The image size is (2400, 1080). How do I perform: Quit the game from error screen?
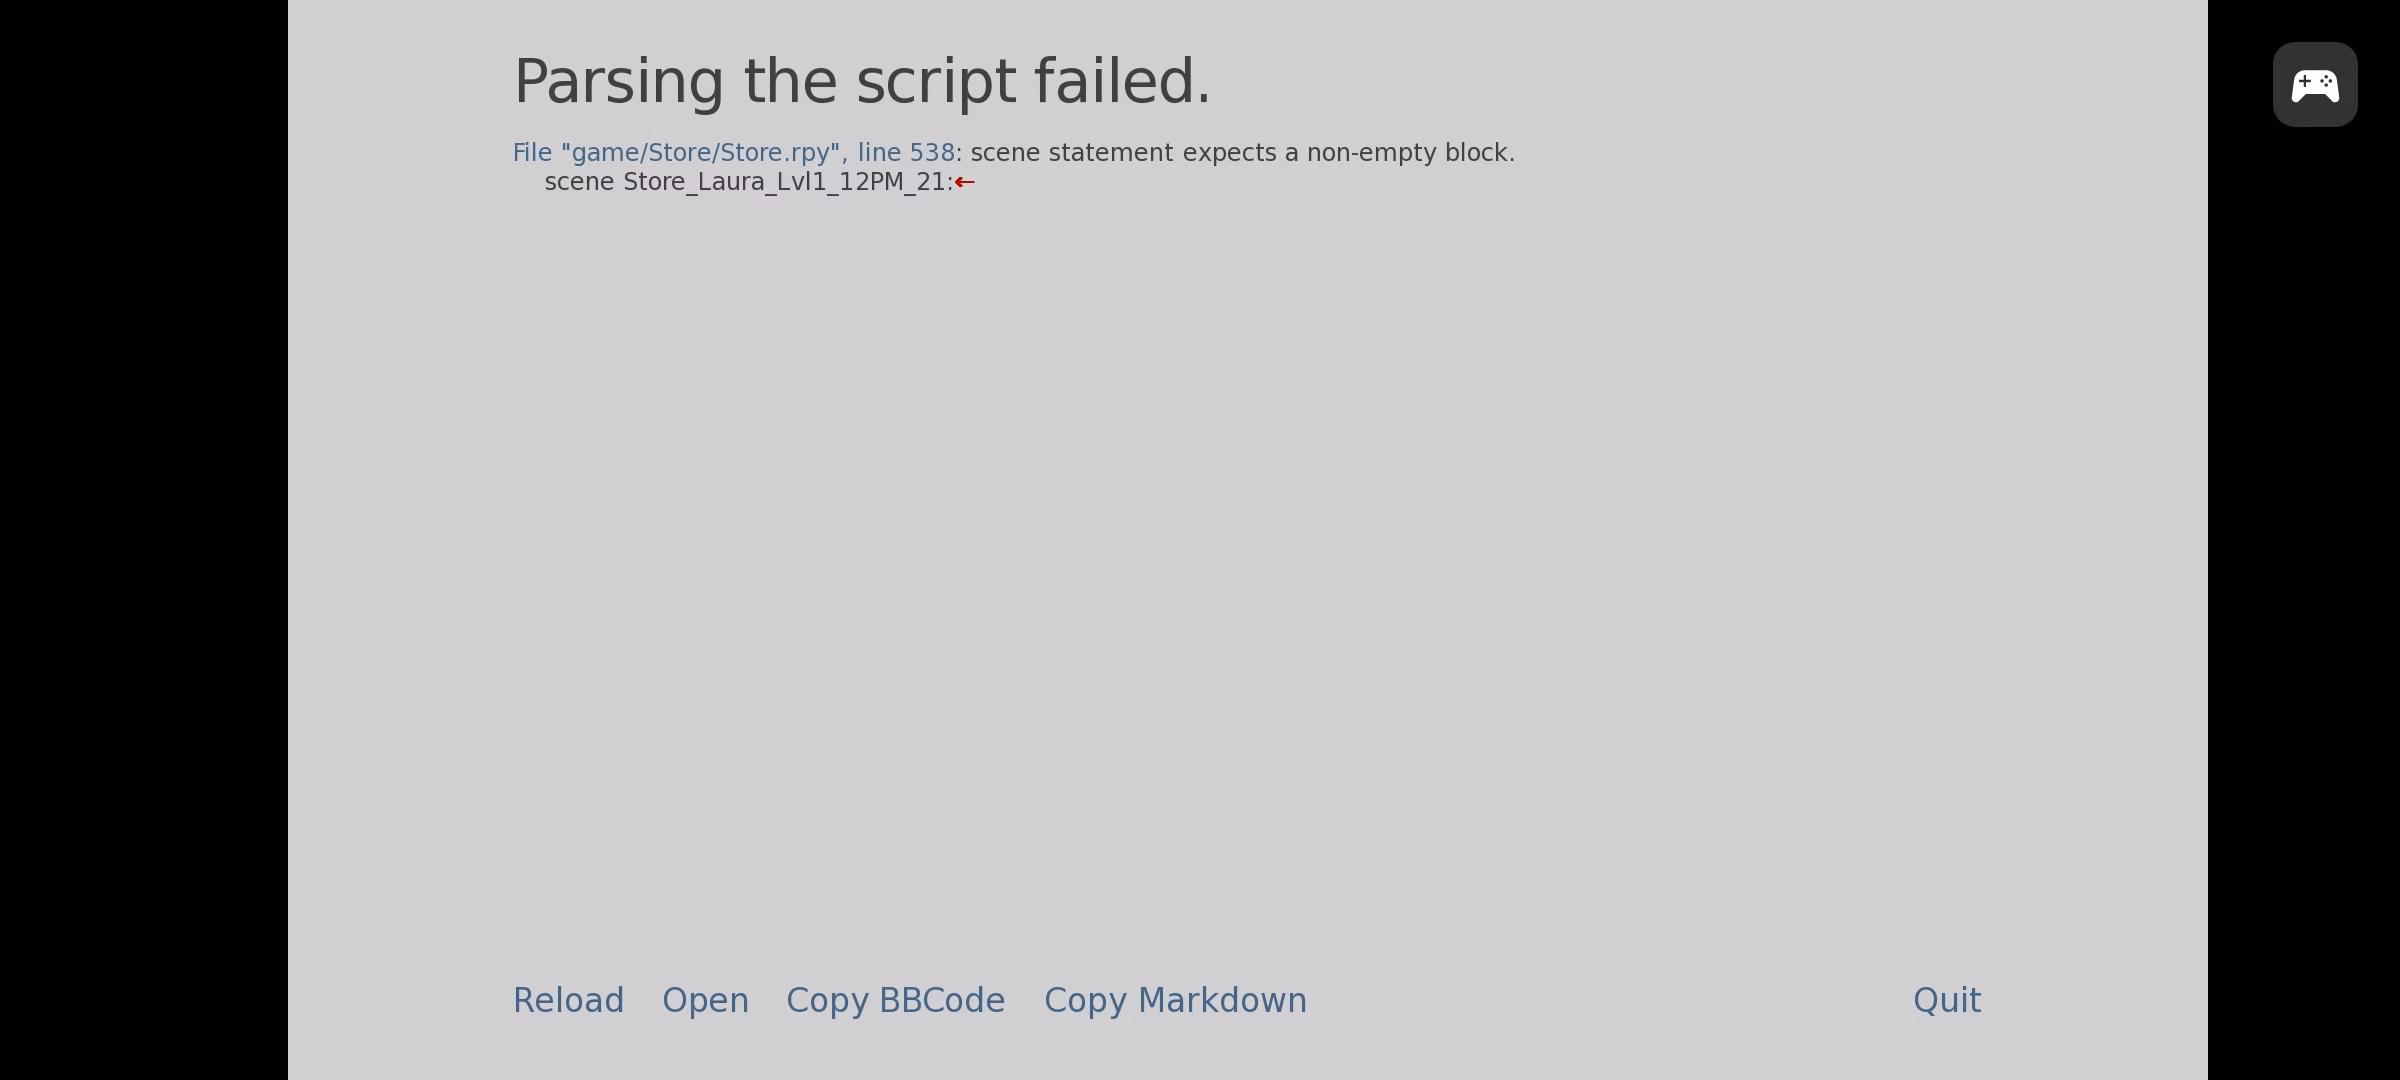click(x=1947, y=1000)
